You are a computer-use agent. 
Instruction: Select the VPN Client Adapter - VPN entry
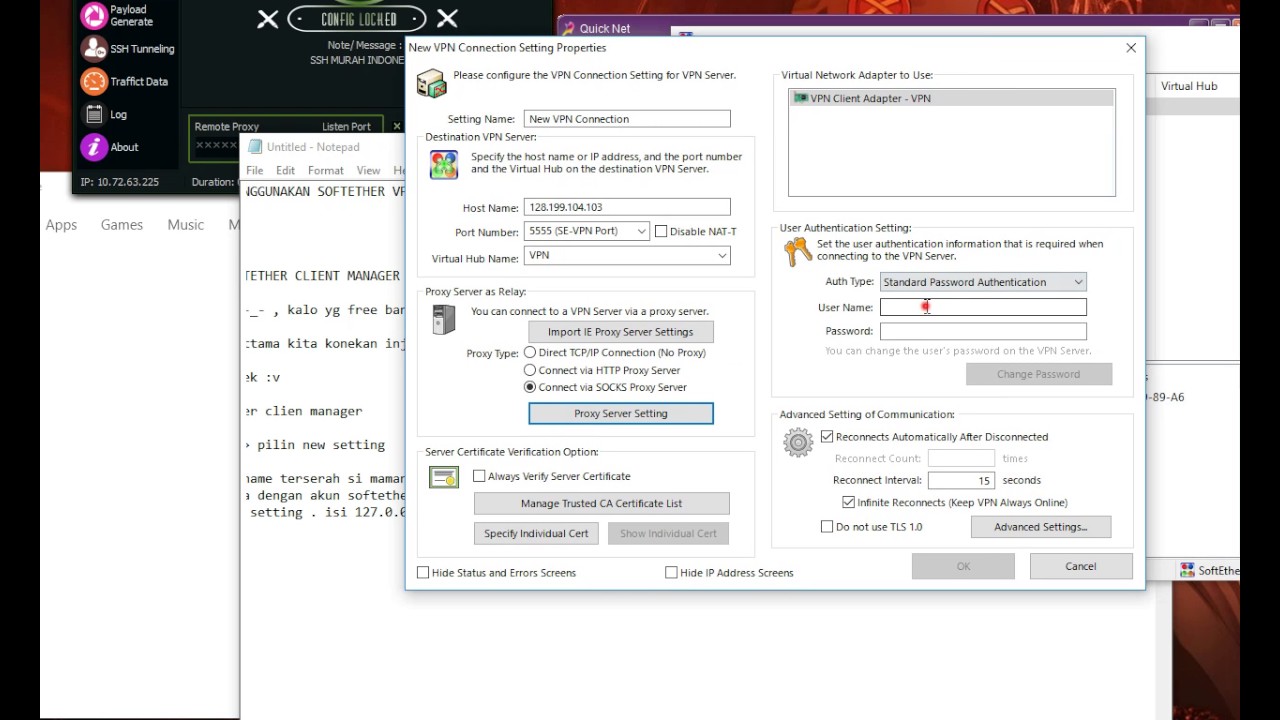pos(951,98)
